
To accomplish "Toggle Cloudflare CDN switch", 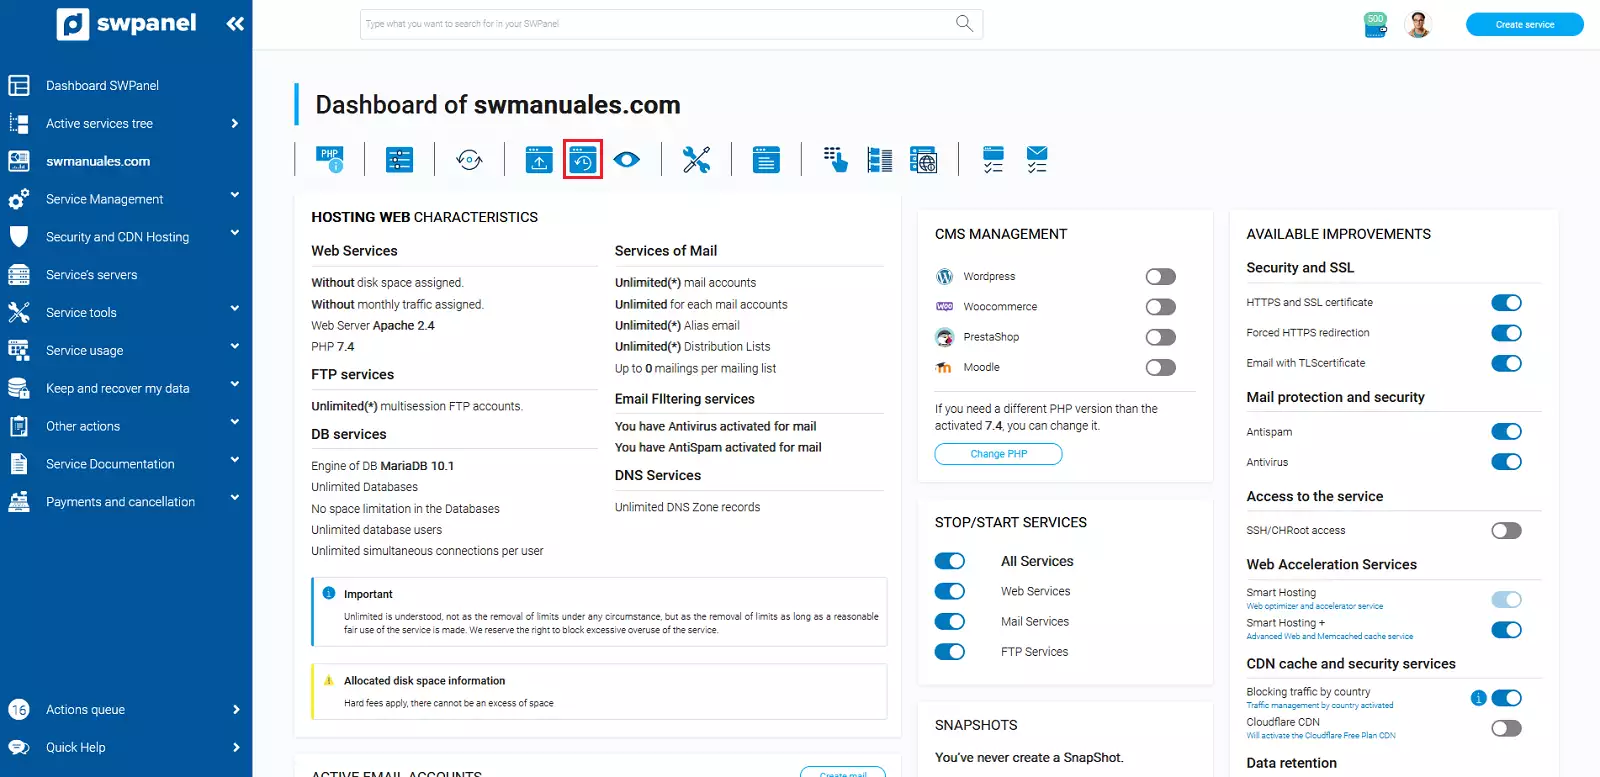I will (x=1505, y=728).
